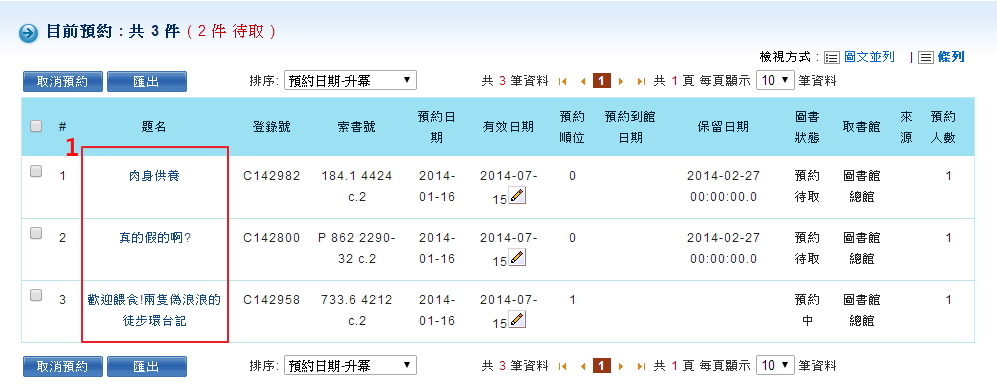Check the box for row 3 歡迎餵食
This screenshot has width=997, height=384.
36,295
